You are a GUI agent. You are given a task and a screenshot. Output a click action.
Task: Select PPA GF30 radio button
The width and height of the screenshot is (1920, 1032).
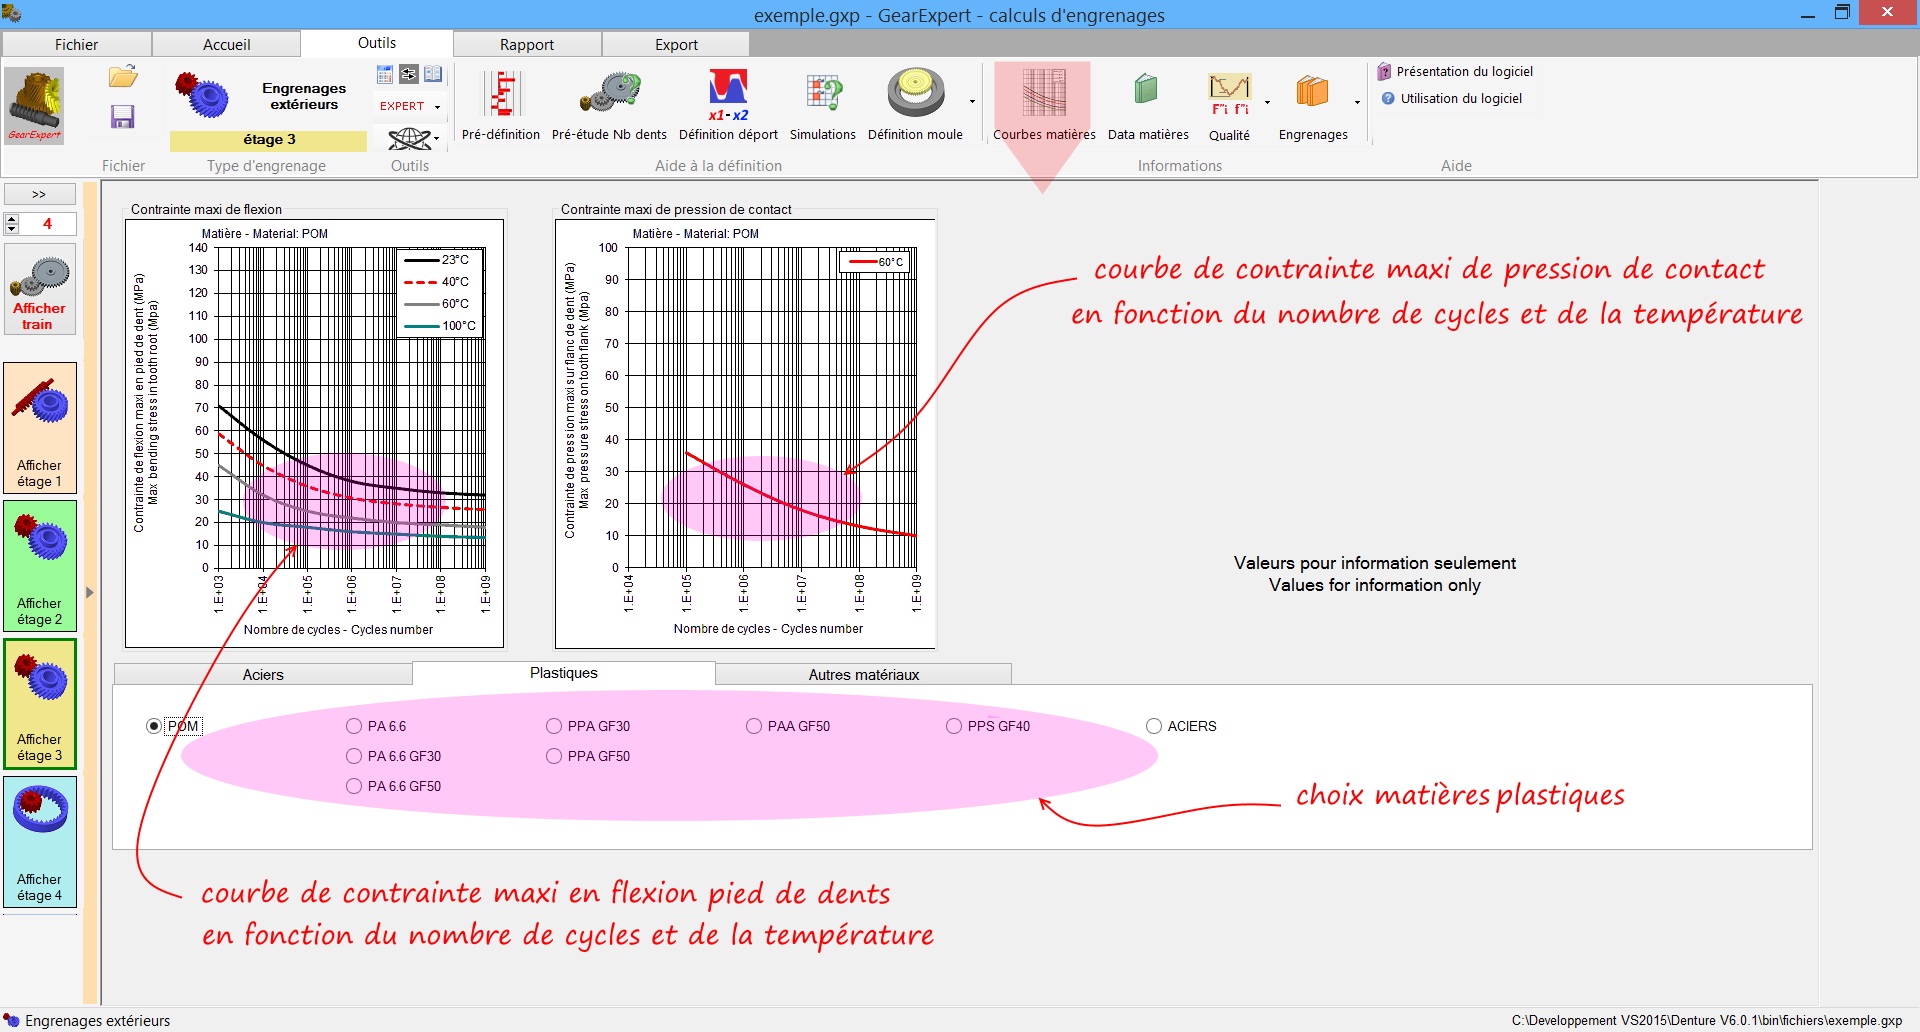pyautogui.click(x=554, y=726)
